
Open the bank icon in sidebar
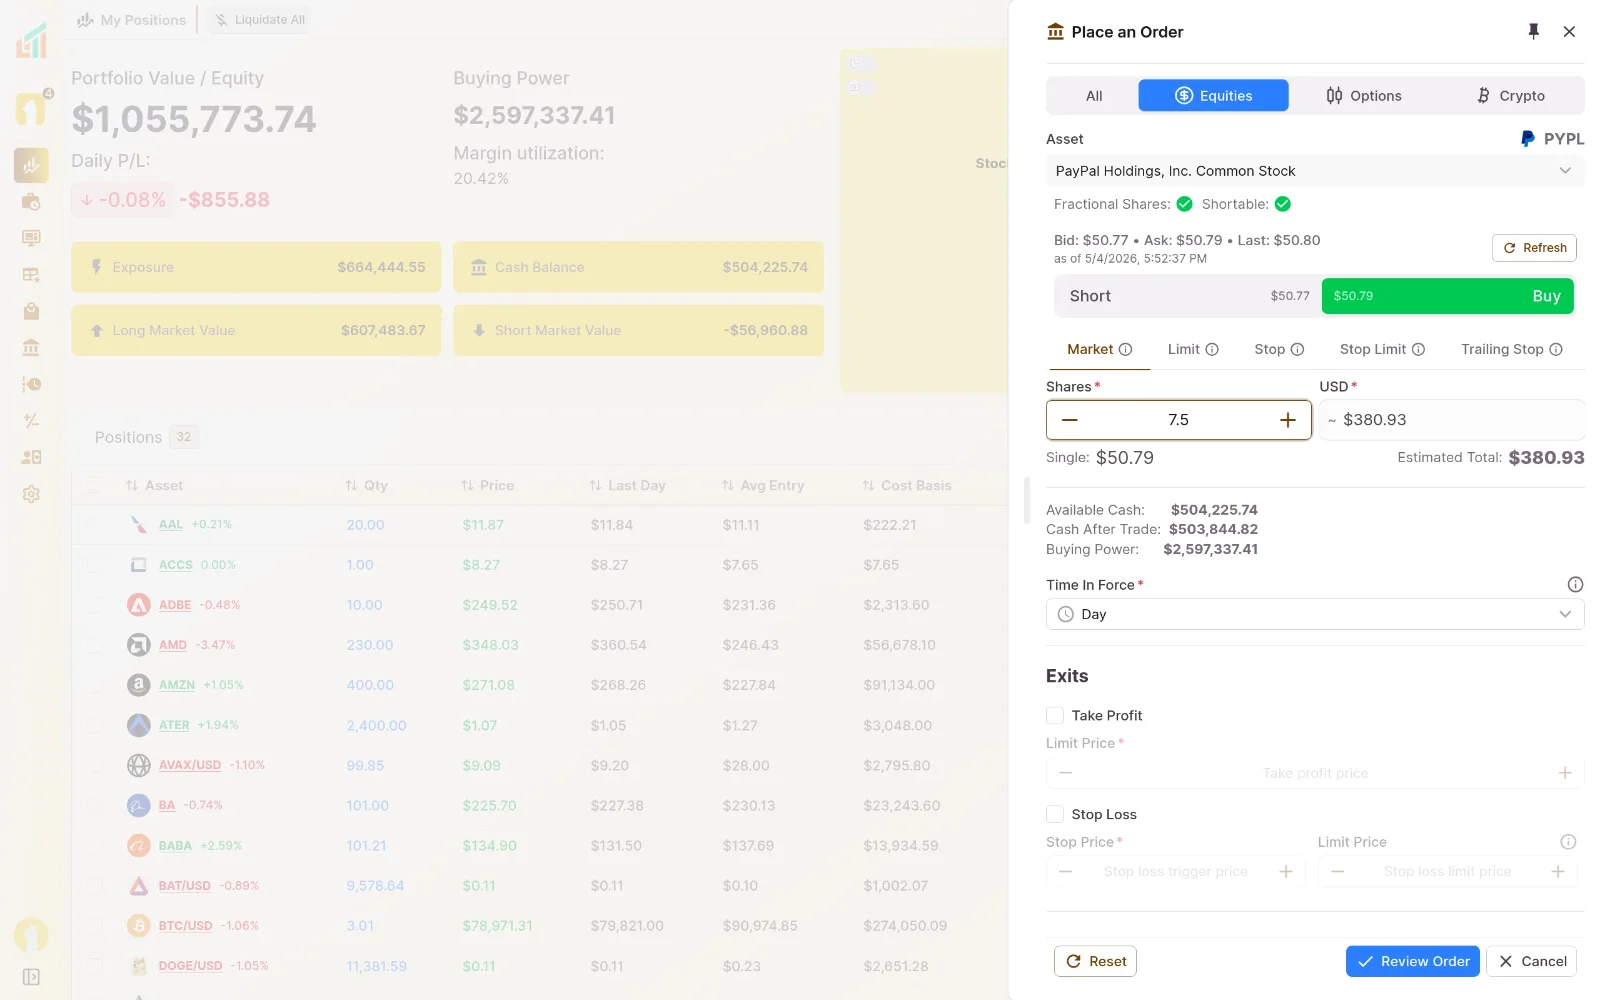pos(31,348)
